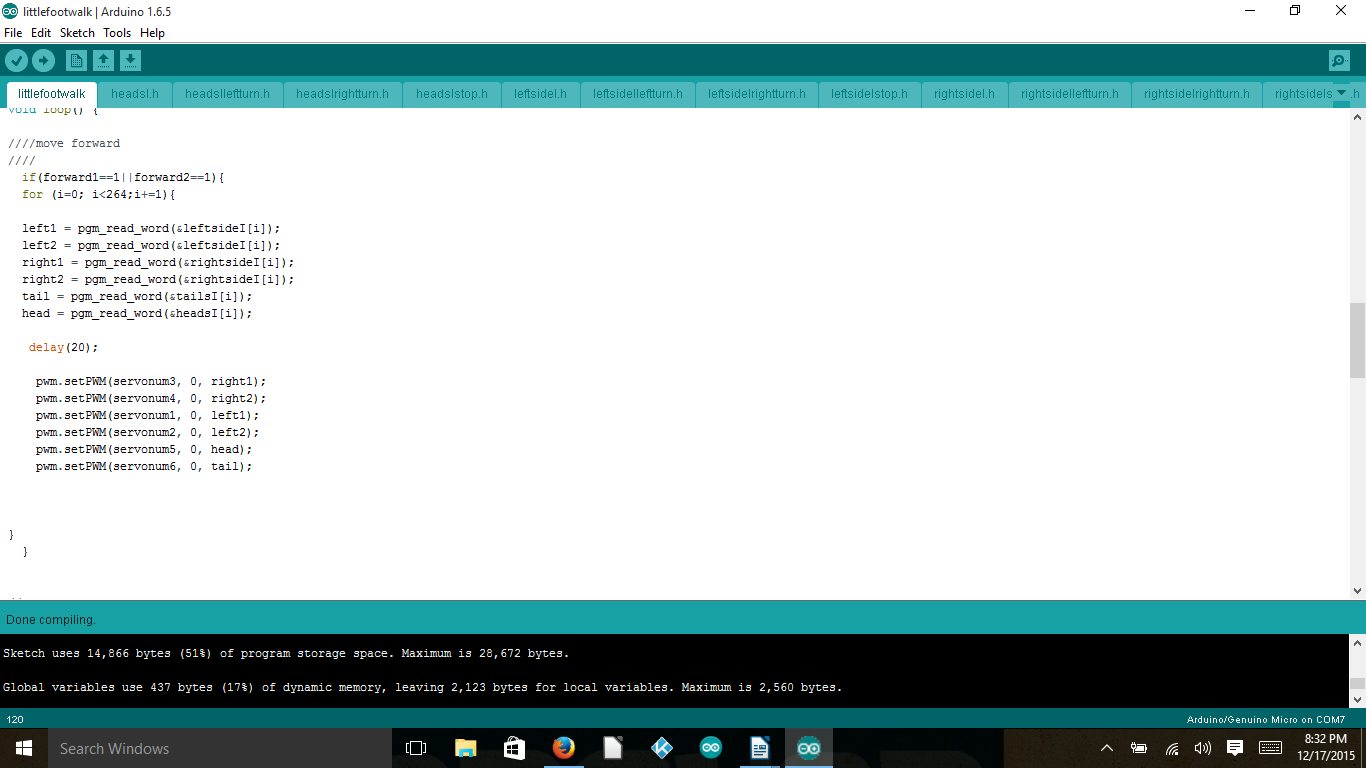Viewport: 1366px width, 768px height.
Task: Switch to the headsI.h tab
Action: tap(135, 94)
